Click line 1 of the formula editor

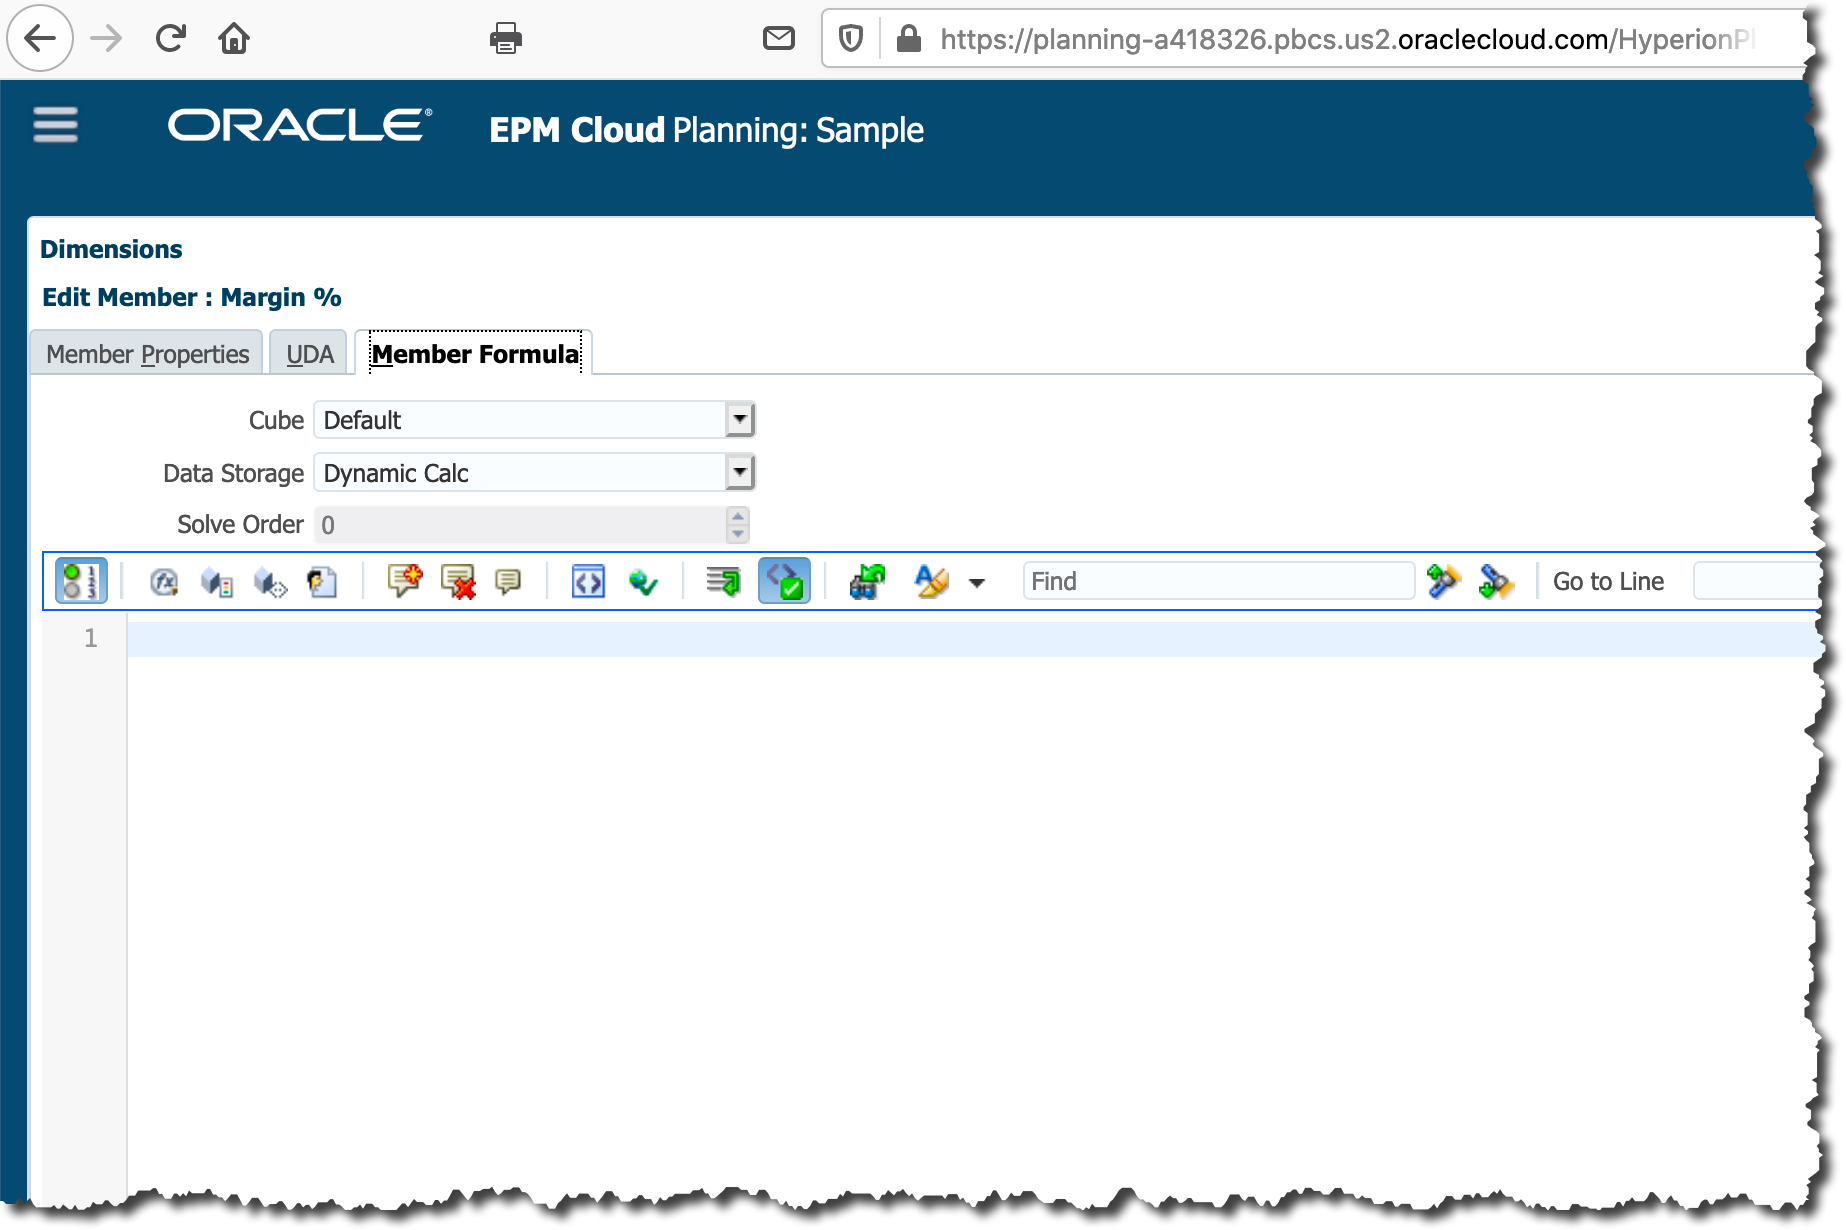pyautogui.click(x=970, y=639)
